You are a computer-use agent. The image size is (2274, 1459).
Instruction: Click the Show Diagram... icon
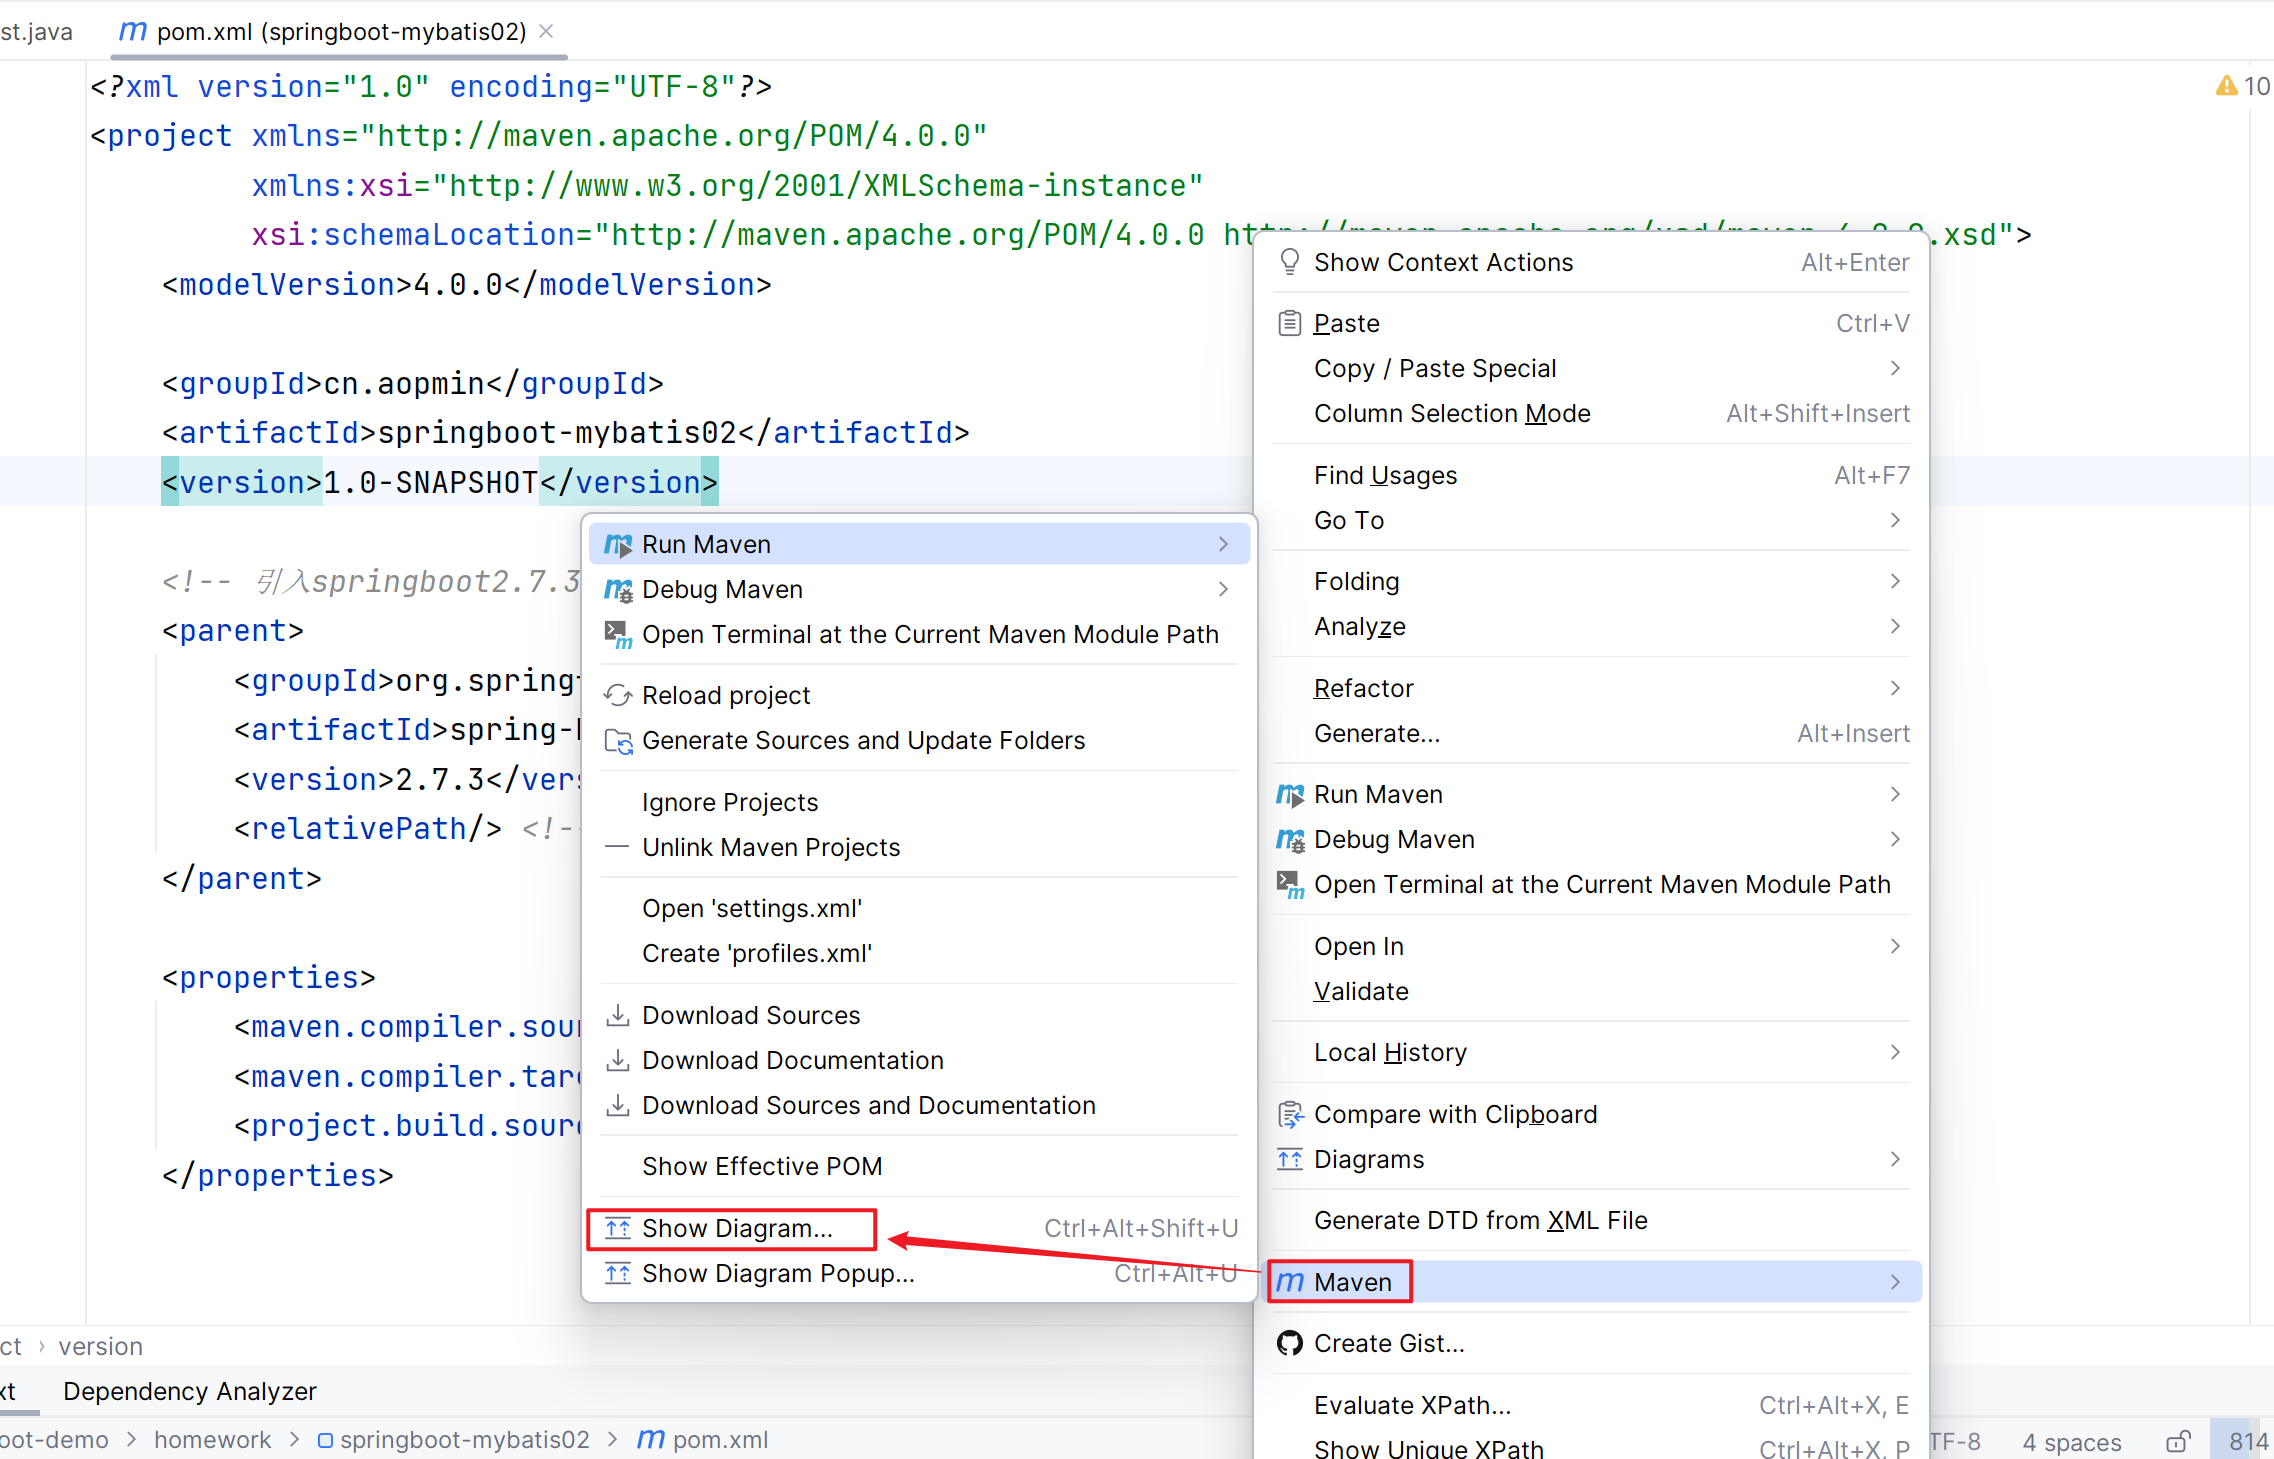pos(618,1229)
